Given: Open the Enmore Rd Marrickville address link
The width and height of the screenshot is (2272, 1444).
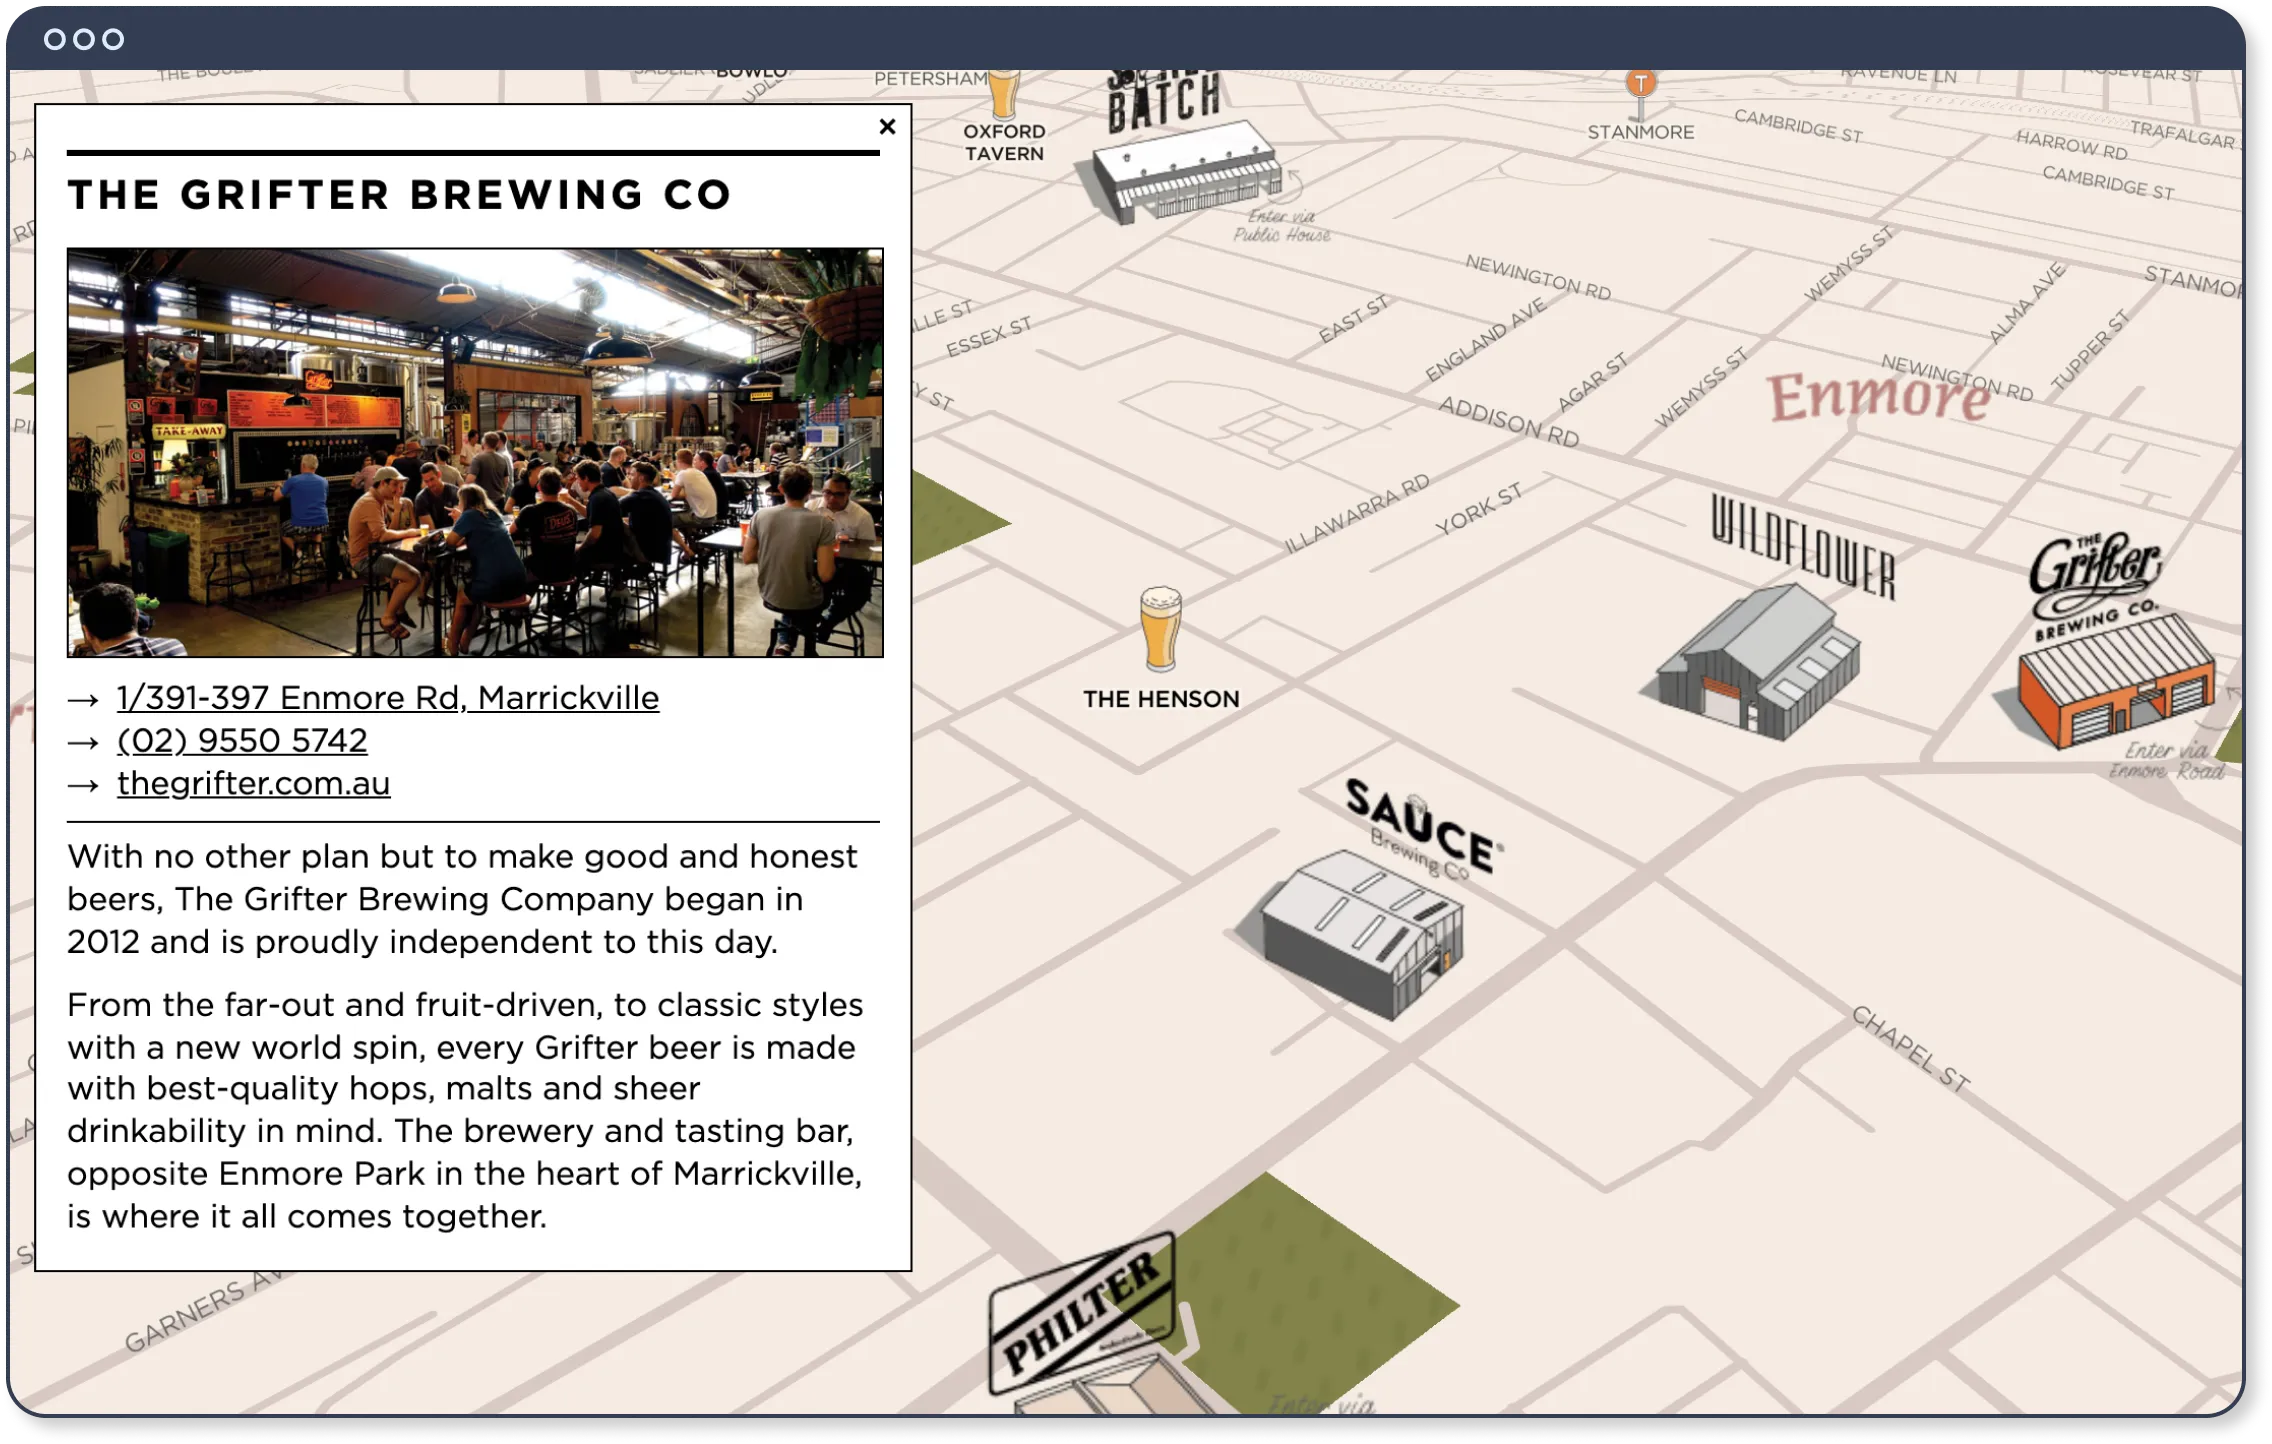Looking at the screenshot, I should click(x=388, y=697).
